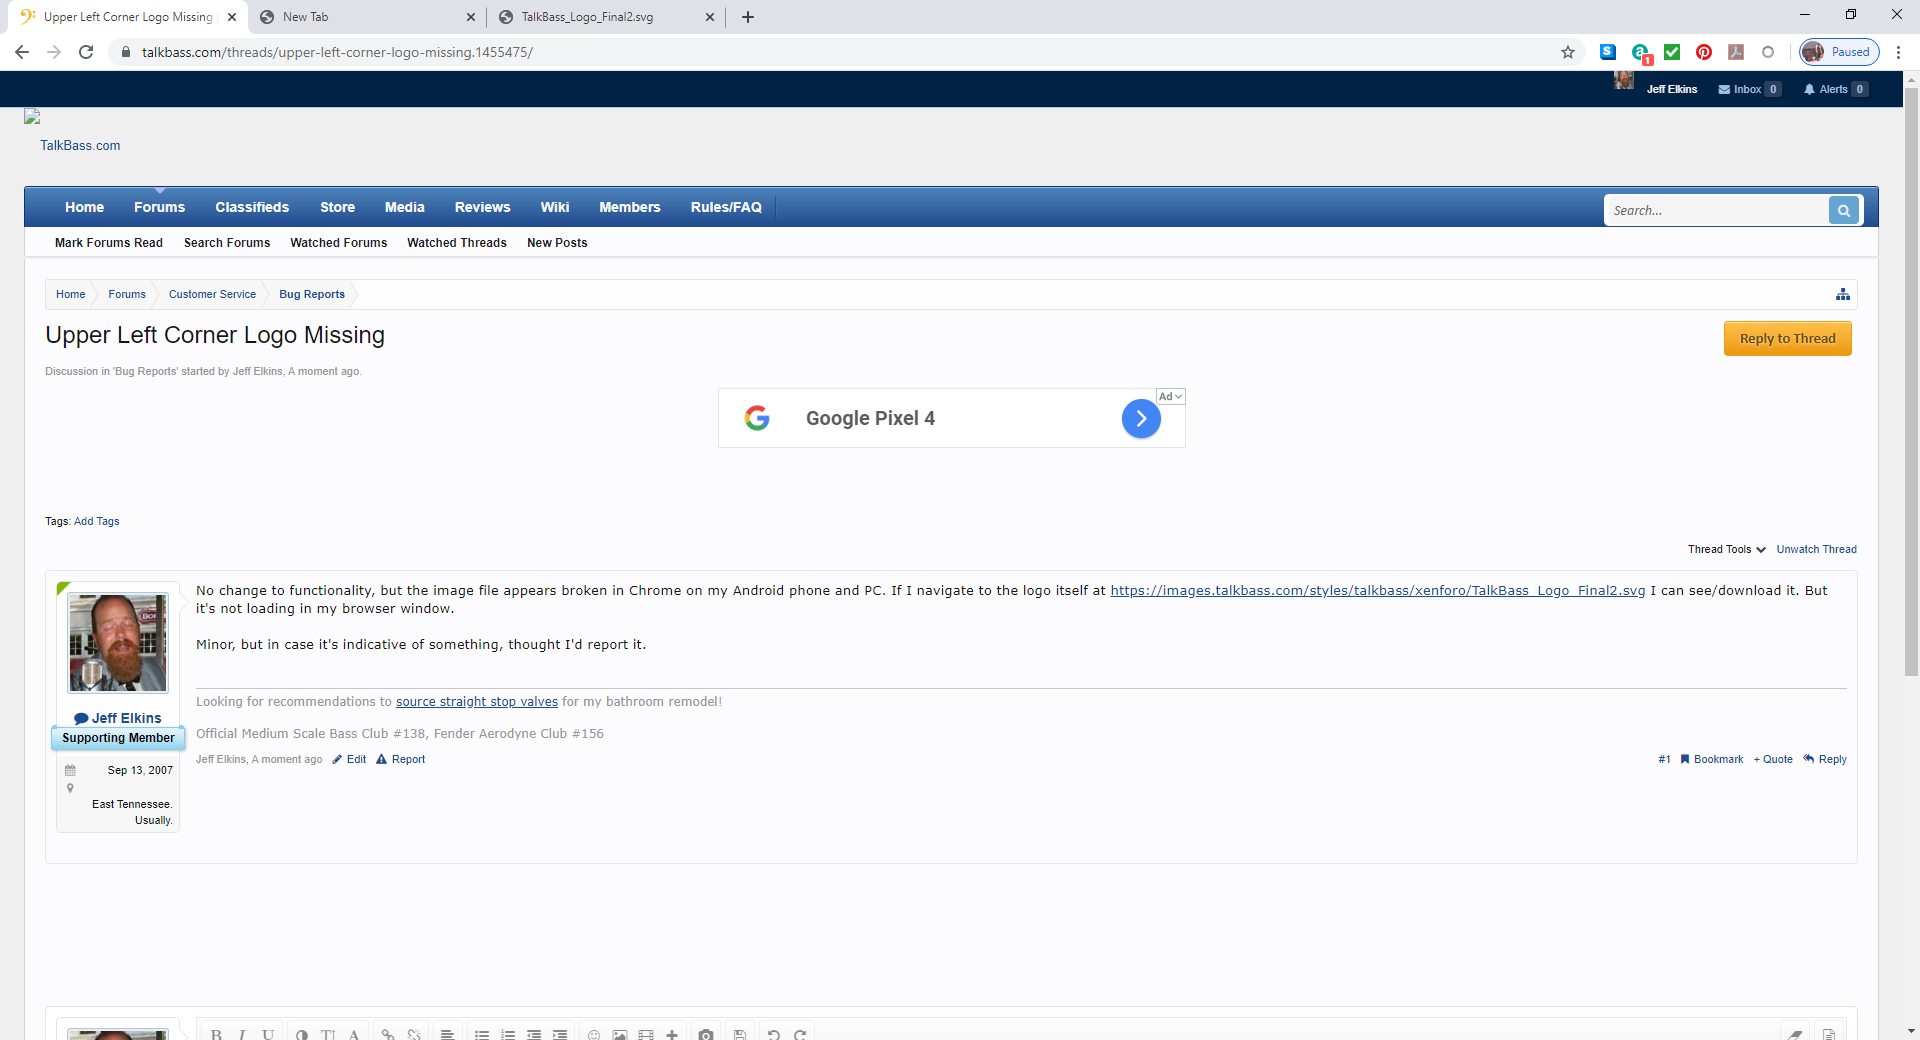Open the Forums navigation tab
This screenshot has height=1040, width=1920.
[160, 207]
